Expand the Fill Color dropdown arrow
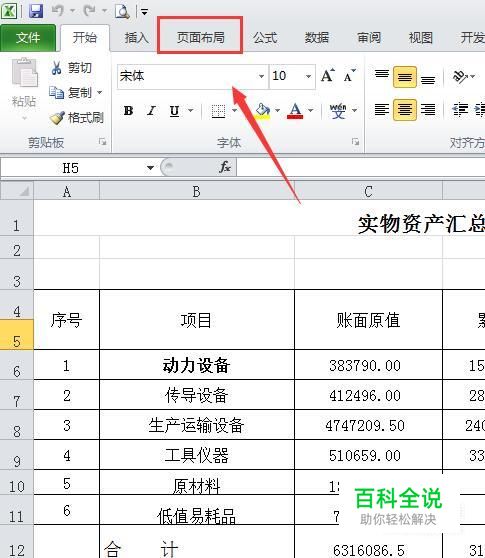This screenshot has width=485, height=558. (x=278, y=111)
